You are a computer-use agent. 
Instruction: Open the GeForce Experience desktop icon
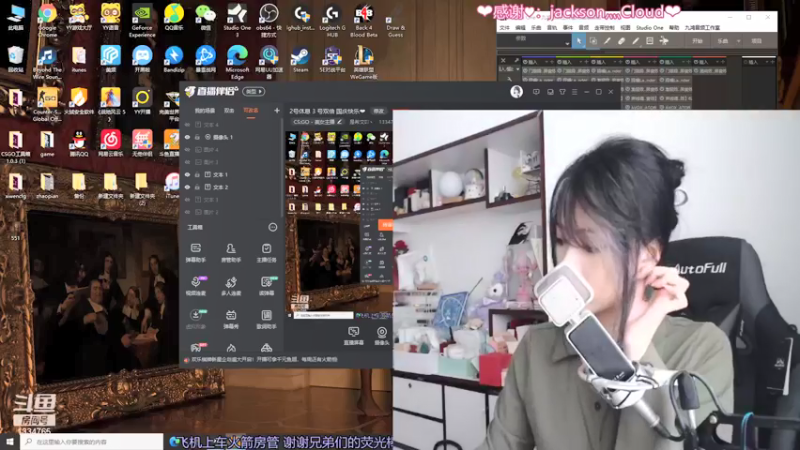coord(142,20)
